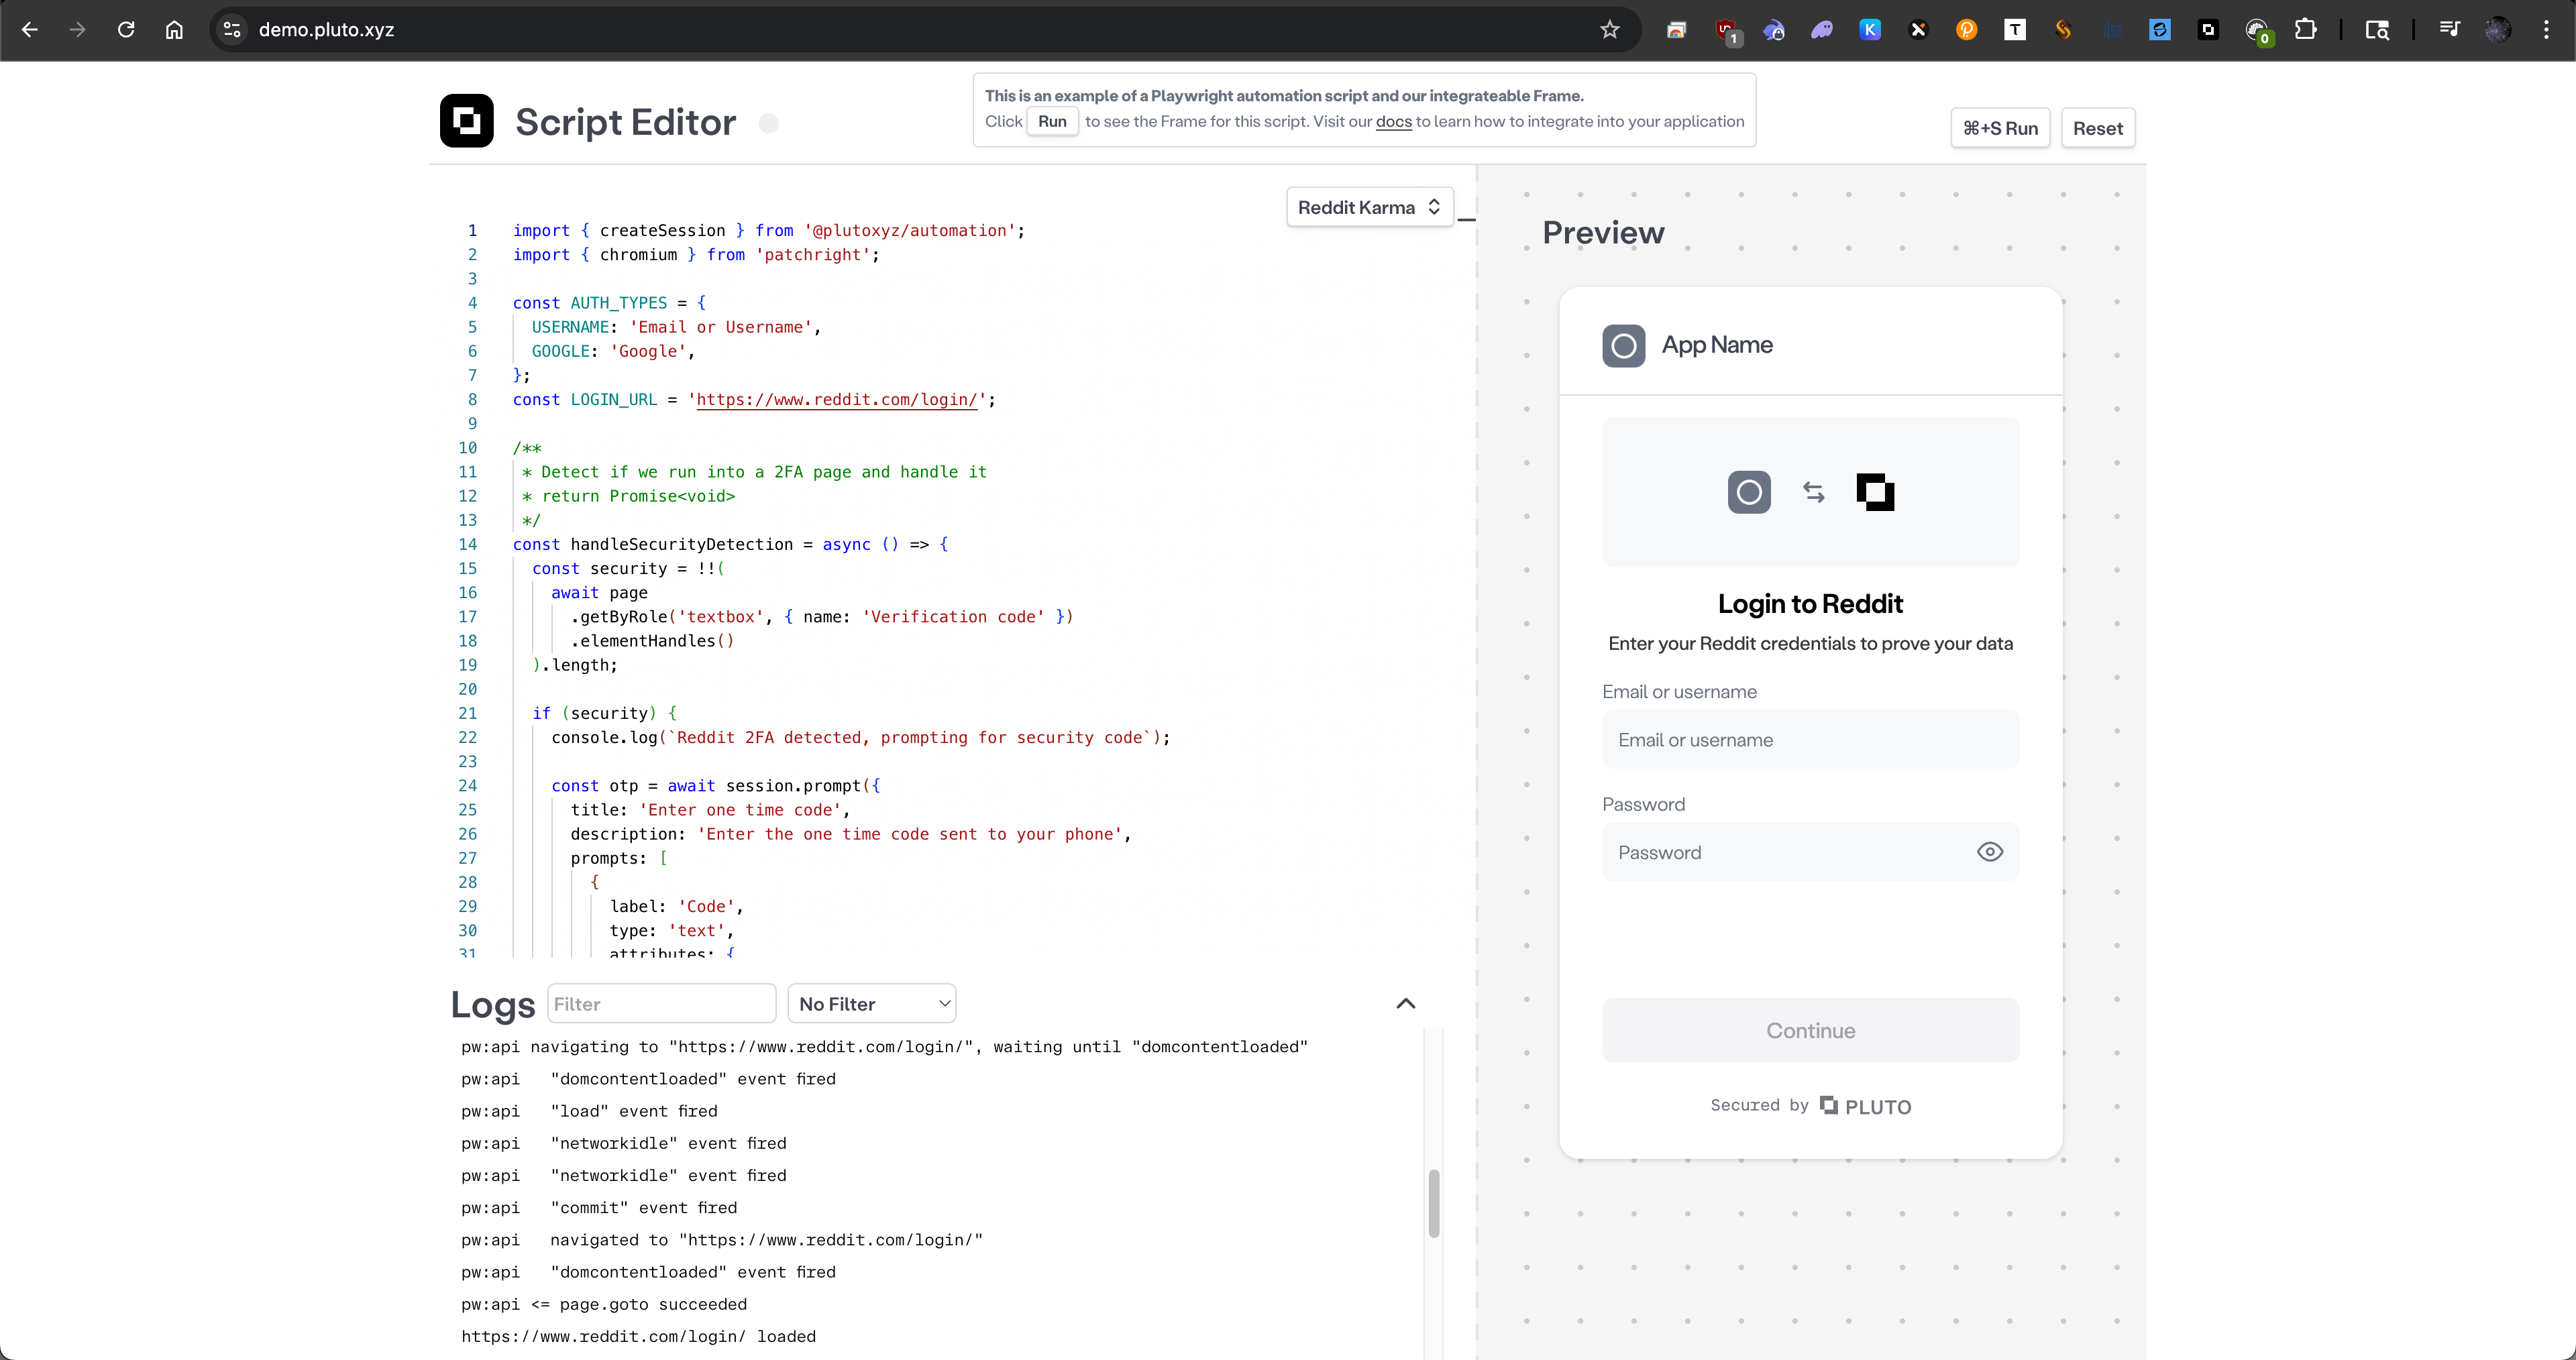The height and width of the screenshot is (1360, 2576).
Task: Bookmark this page with the star icon
Action: click(x=1609, y=30)
